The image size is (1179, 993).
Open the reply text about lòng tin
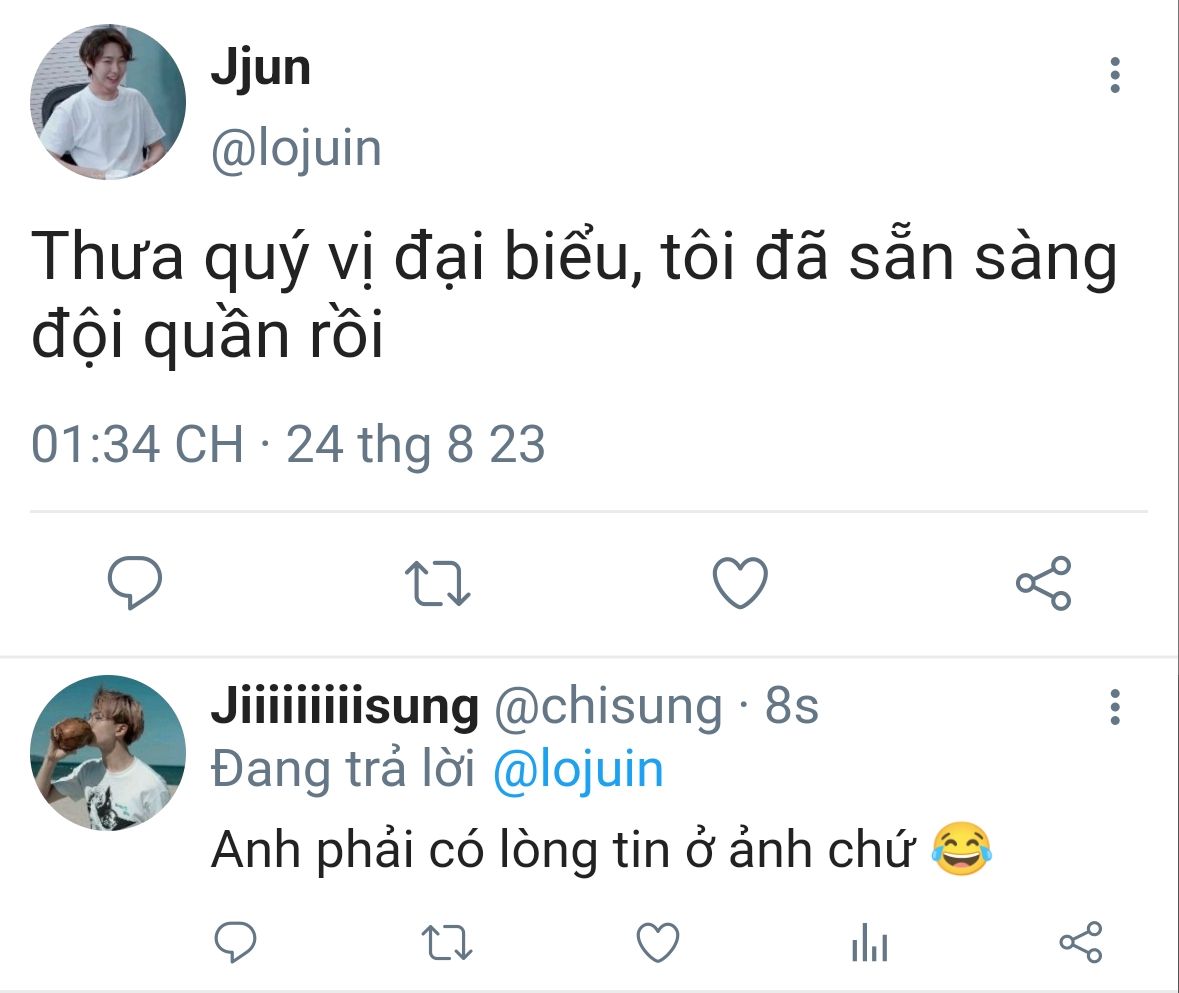tap(562, 851)
